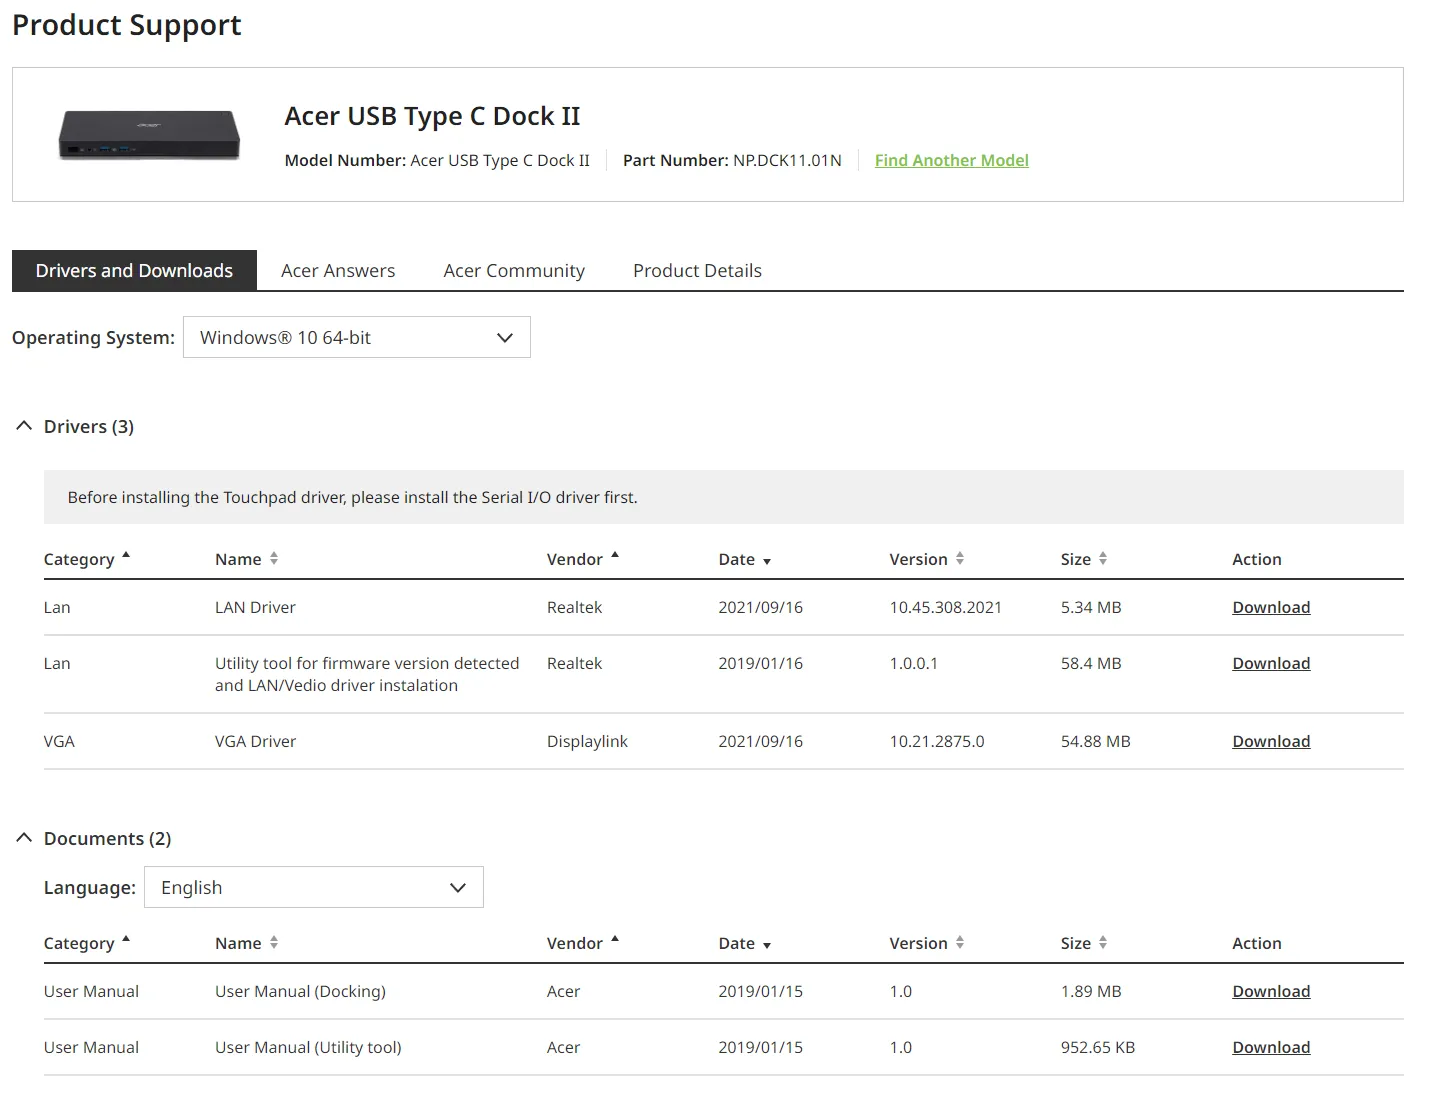Sort Drivers table by Name column
Screen dimensions: 1432x1099
pyautogui.click(x=246, y=559)
